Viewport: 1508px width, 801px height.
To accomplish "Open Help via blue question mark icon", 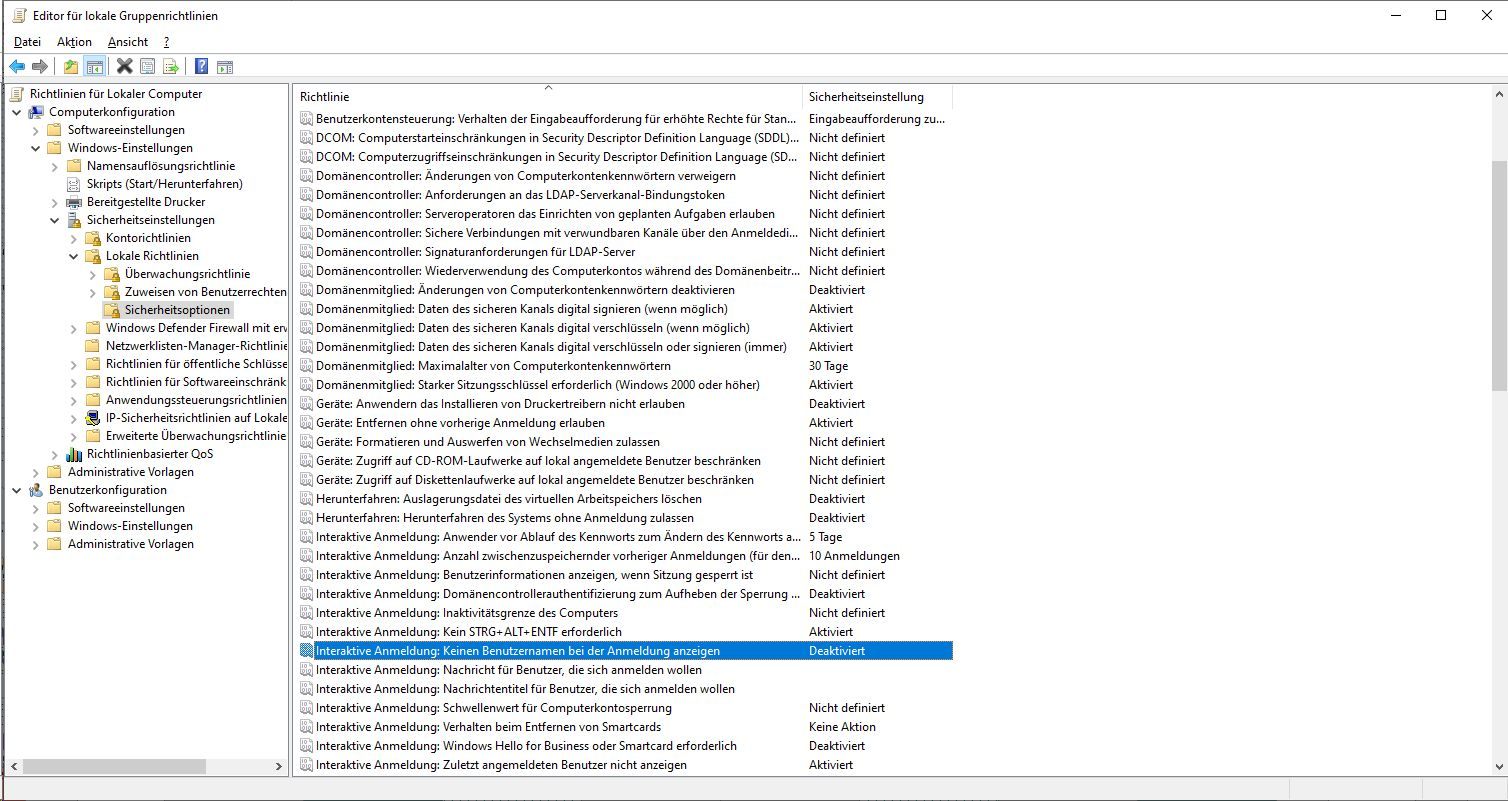I will [x=202, y=66].
